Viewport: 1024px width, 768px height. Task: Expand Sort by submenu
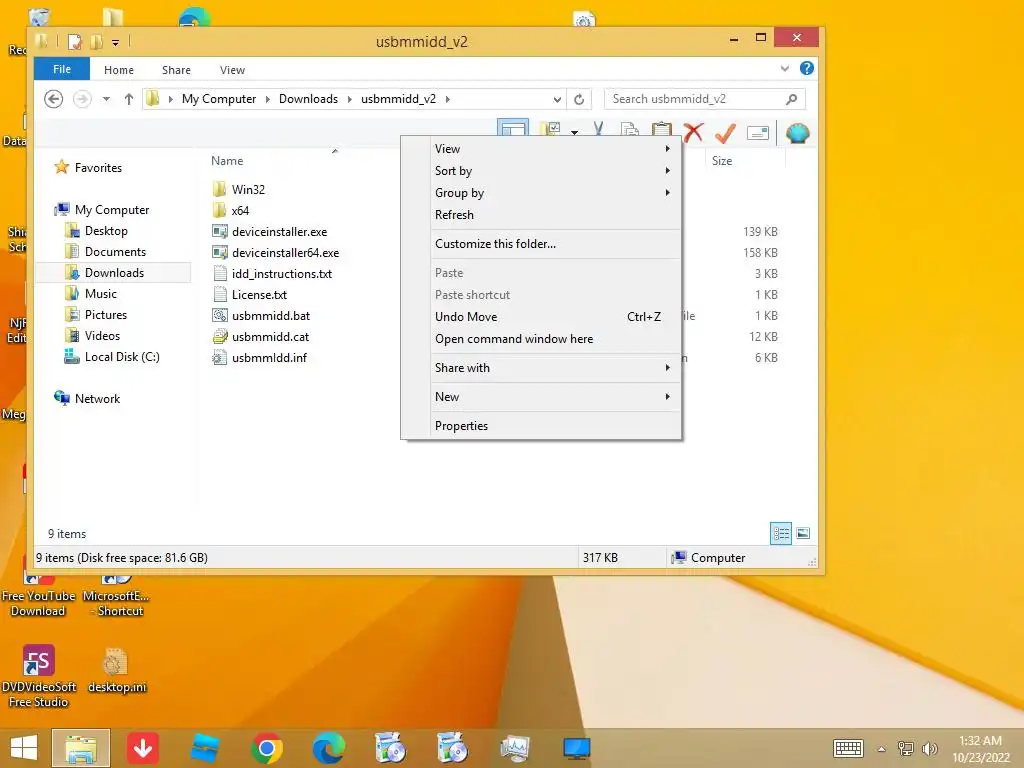click(554, 170)
